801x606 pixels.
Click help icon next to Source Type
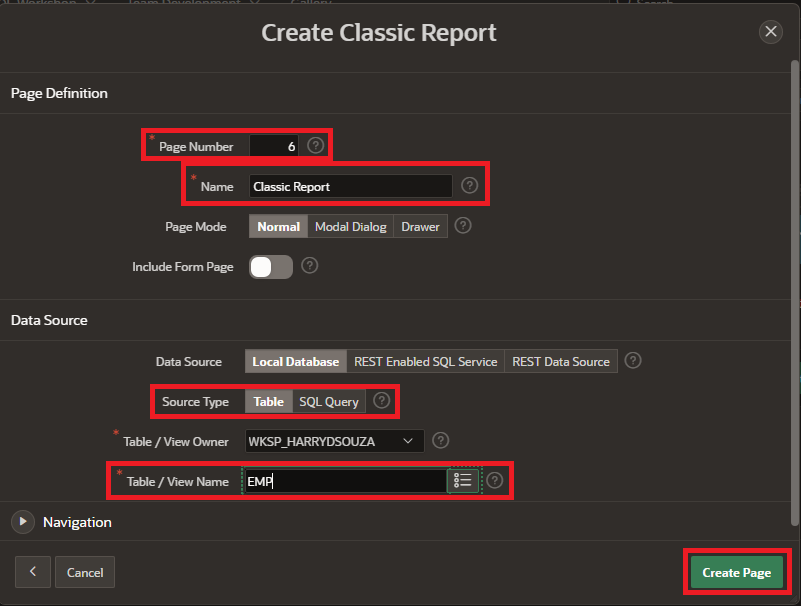[381, 401]
